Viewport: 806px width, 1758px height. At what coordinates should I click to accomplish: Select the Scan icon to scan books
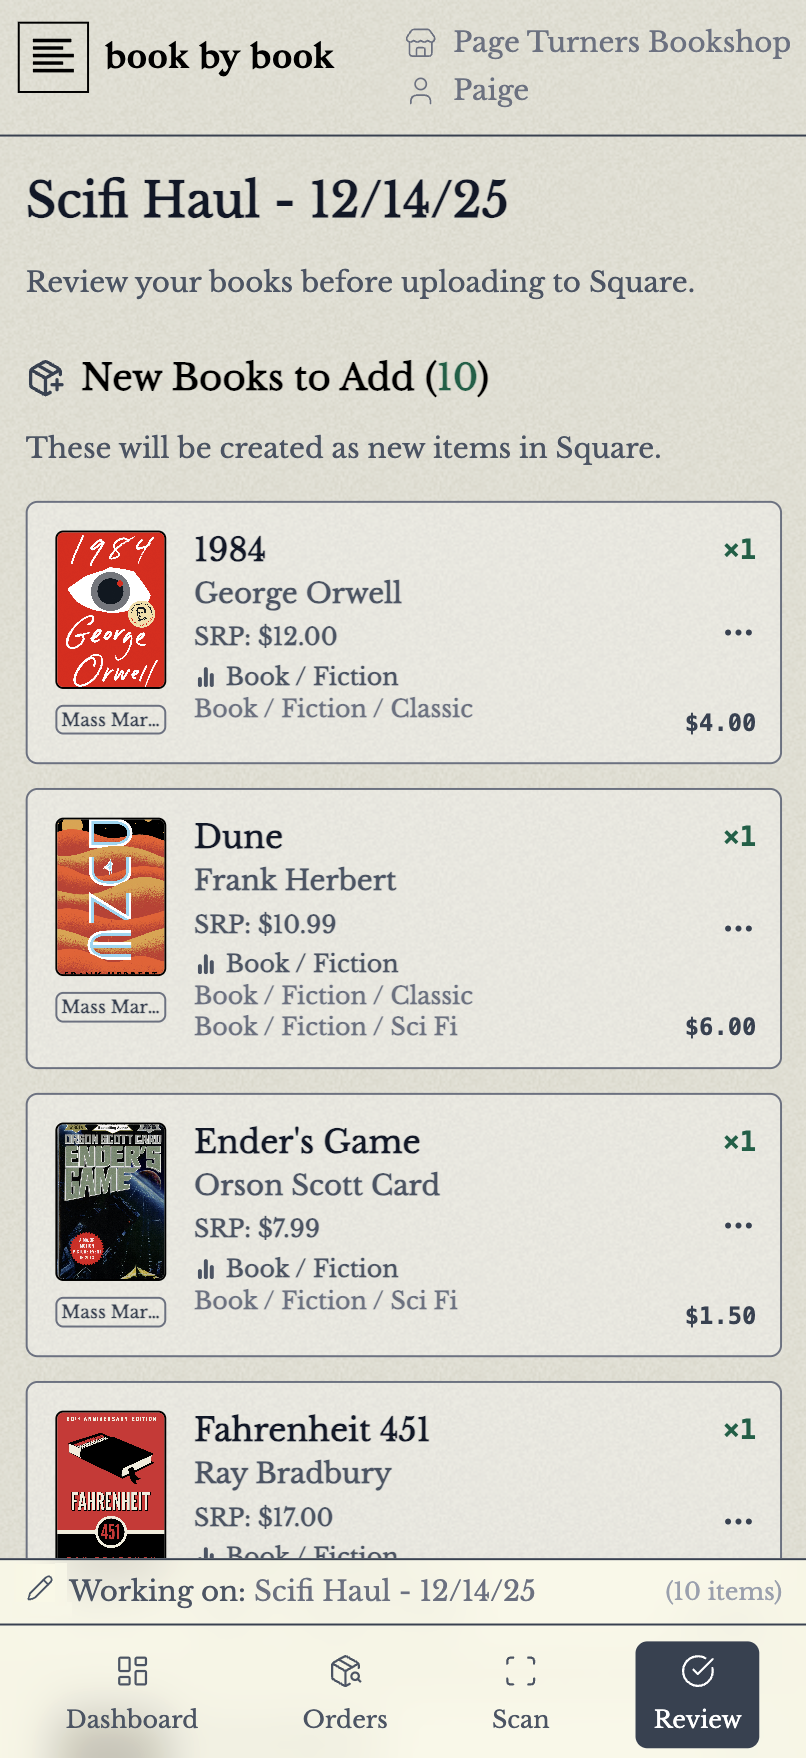tap(519, 1670)
